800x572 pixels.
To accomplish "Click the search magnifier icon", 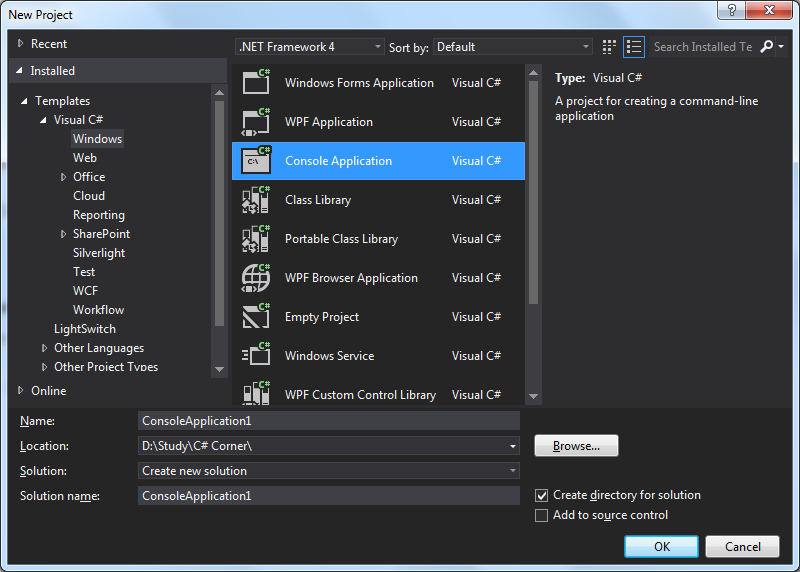I will point(767,47).
